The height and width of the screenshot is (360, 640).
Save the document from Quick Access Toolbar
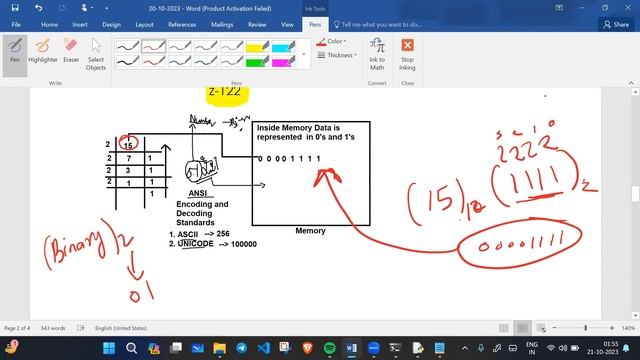pyautogui.click(x=15, y=8)
